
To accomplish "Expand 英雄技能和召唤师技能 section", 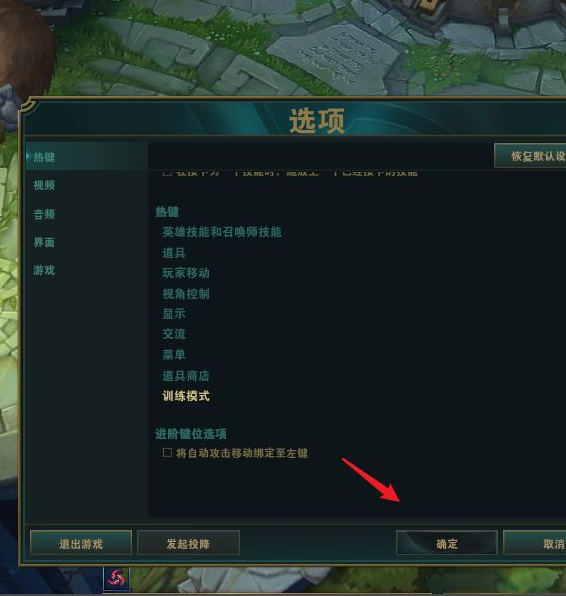I will pos(222,232).
